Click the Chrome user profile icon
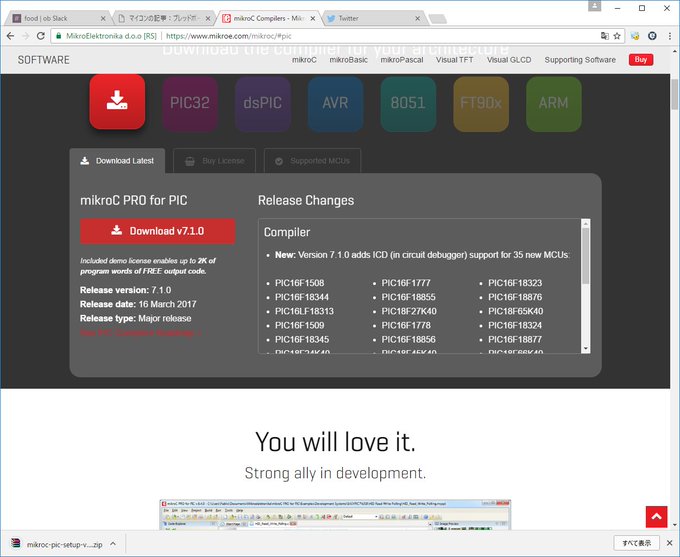Image resolution: width=680 pixels, height=557 pixels. pyautogui.click(x=594, y=6)
